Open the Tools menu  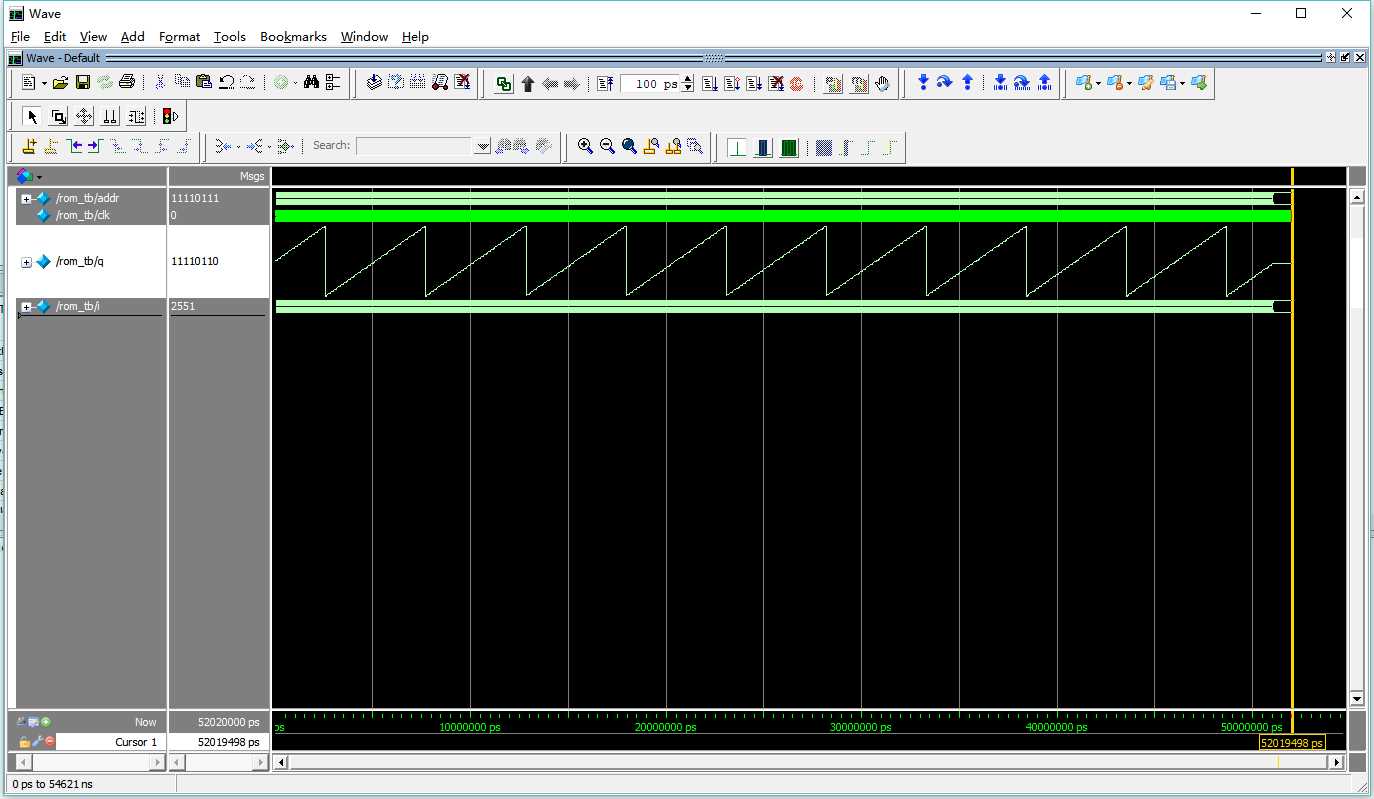pyautogui.click(x=230, y=37)
